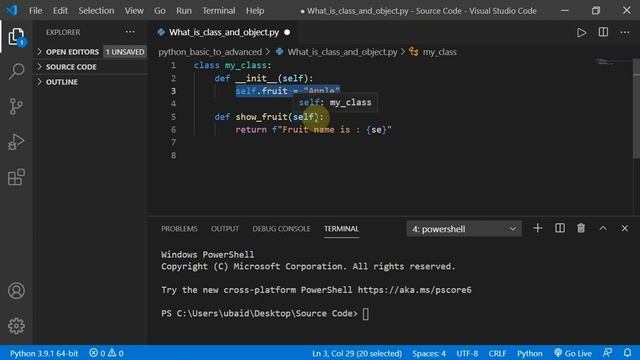
Task: Open Run and Debug view
Action: pos(16,142)
